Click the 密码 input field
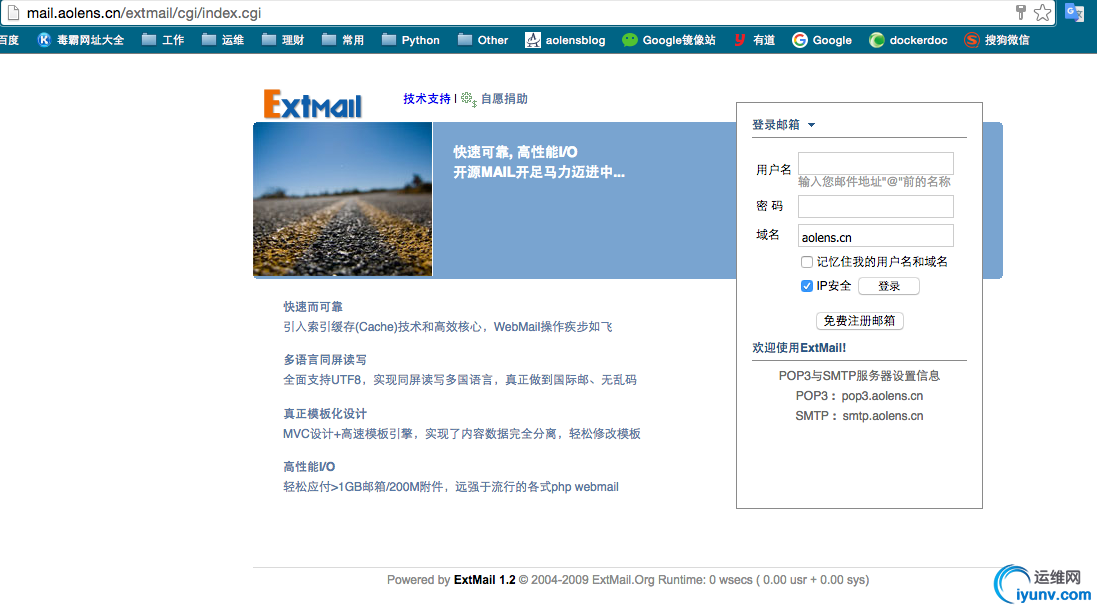This screenshot has height=611, width=1097. [875, 206]
